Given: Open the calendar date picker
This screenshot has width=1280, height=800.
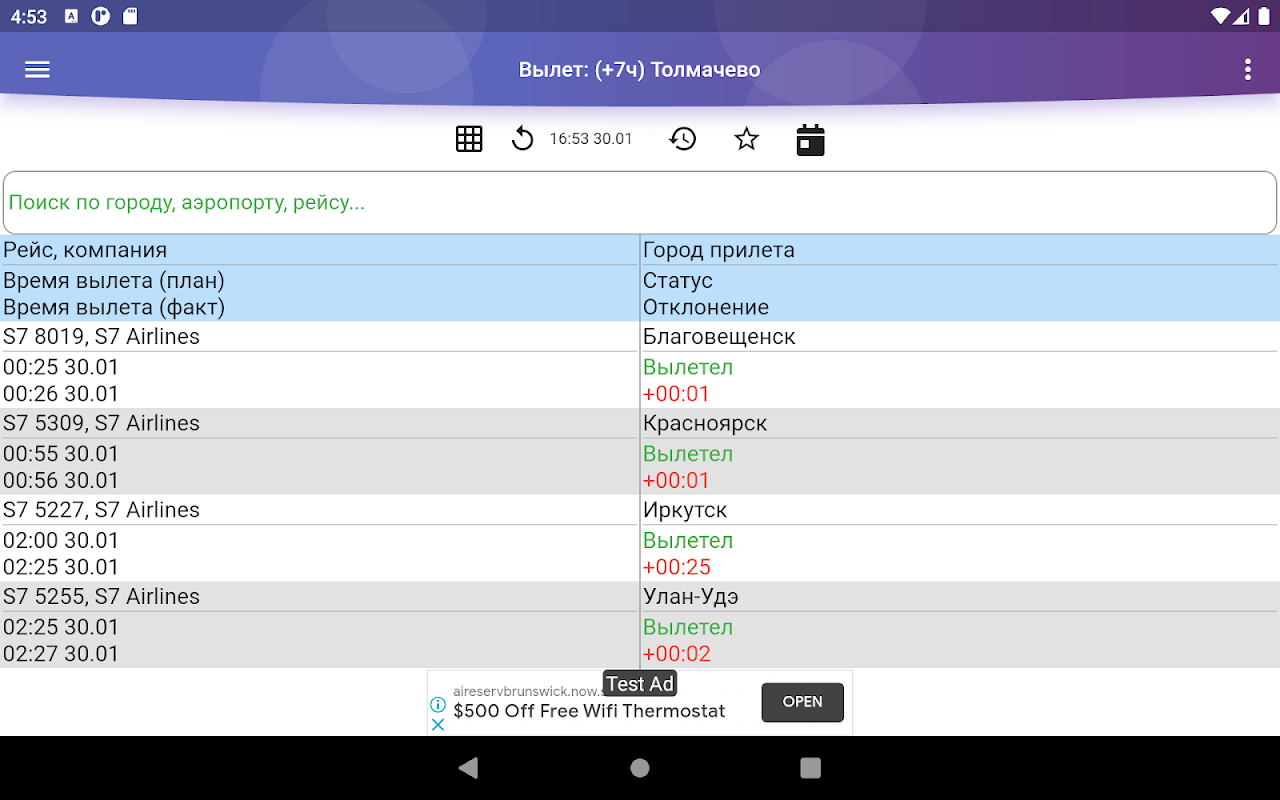Looking at the screenshot, I should click(810, 140).
